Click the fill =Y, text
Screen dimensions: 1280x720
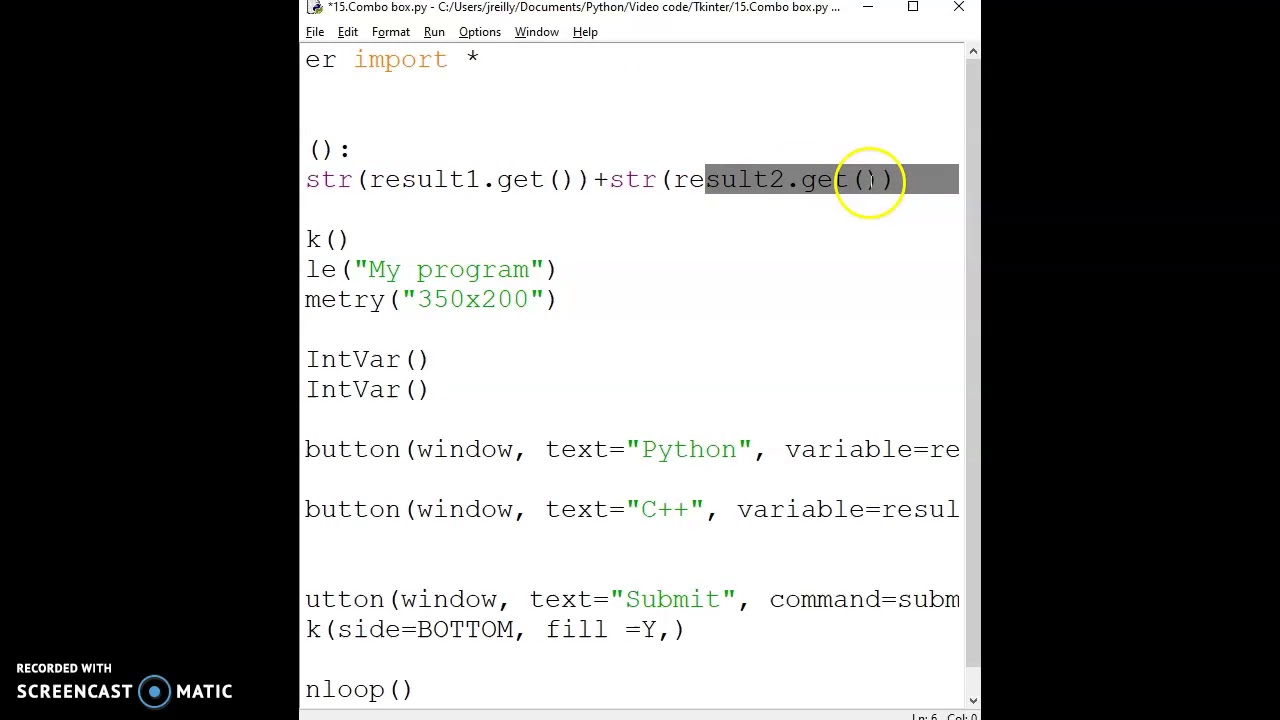(x=607, y=630)
